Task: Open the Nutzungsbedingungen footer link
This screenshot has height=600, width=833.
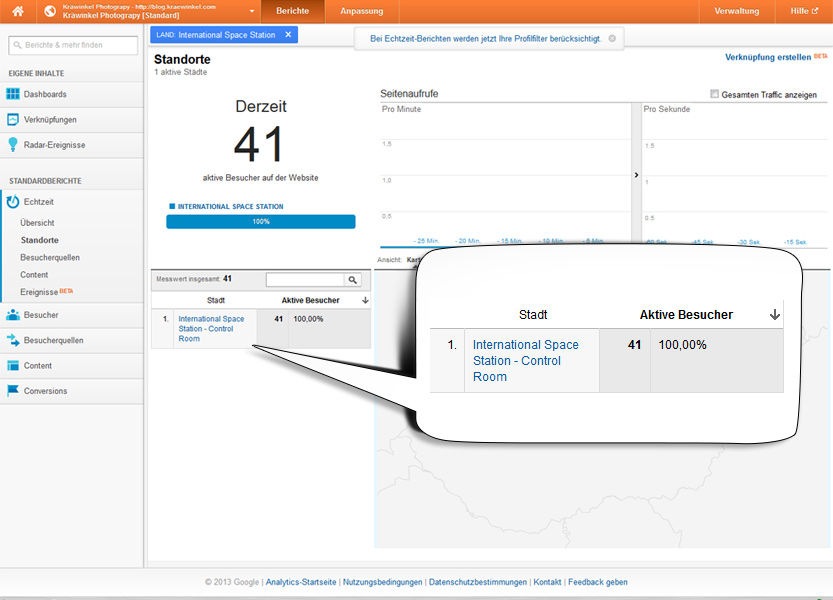Action: tap(382, 582)
